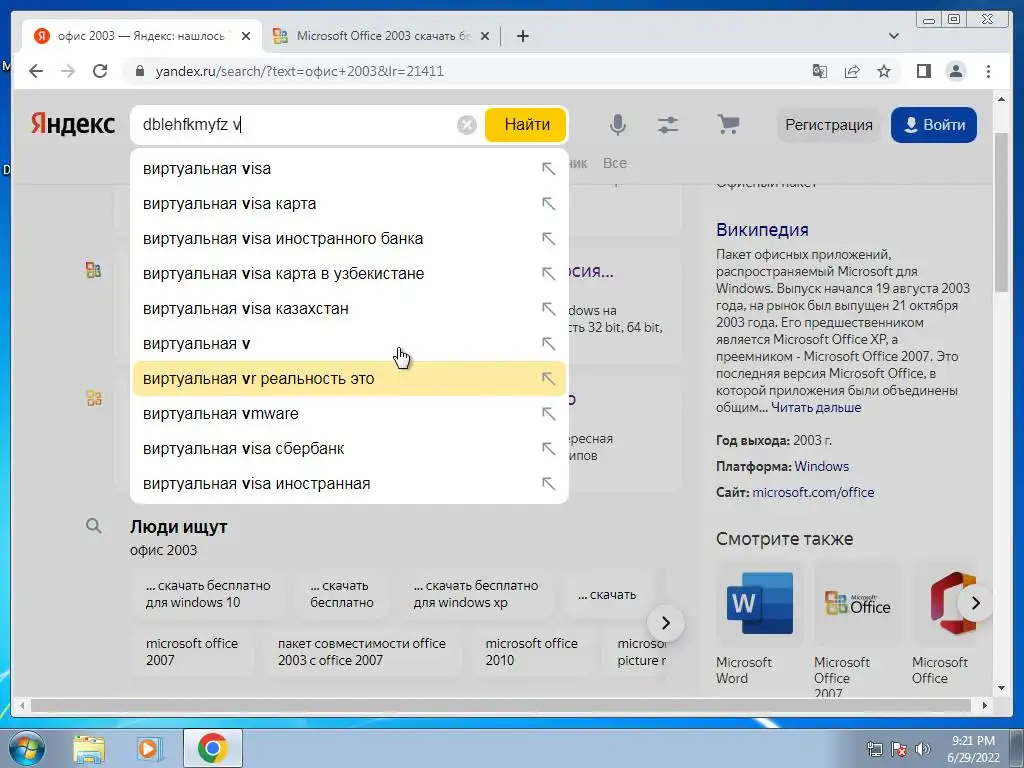The height and width of the screenshot is (768, 1024).
Task: Open the shopping cart icon
Action: click(728, 124)
